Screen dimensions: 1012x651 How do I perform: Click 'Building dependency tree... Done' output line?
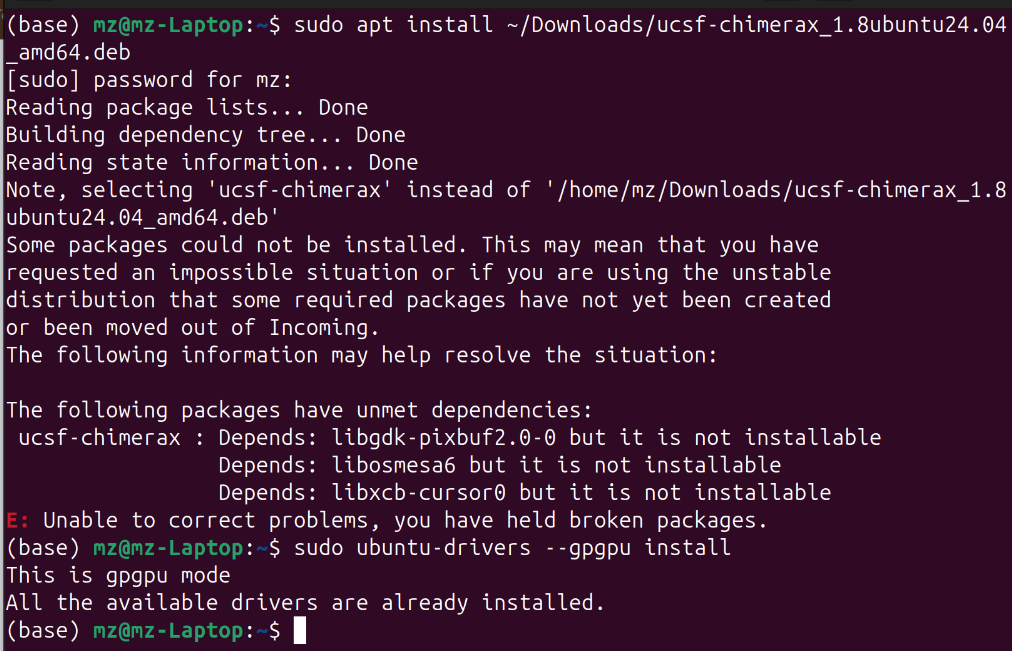(x=206, y=135)
